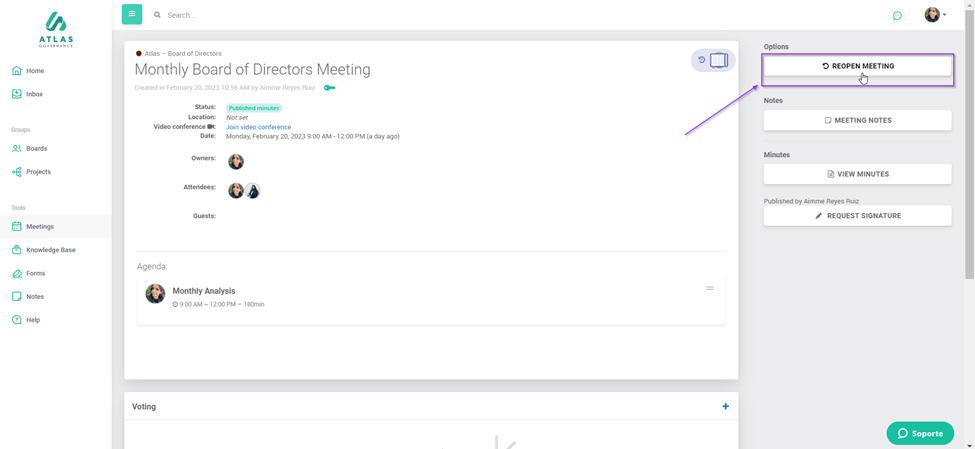Open the chat messages icon
Viewport: 975px width, 449px height.
(x=897, y=15)
